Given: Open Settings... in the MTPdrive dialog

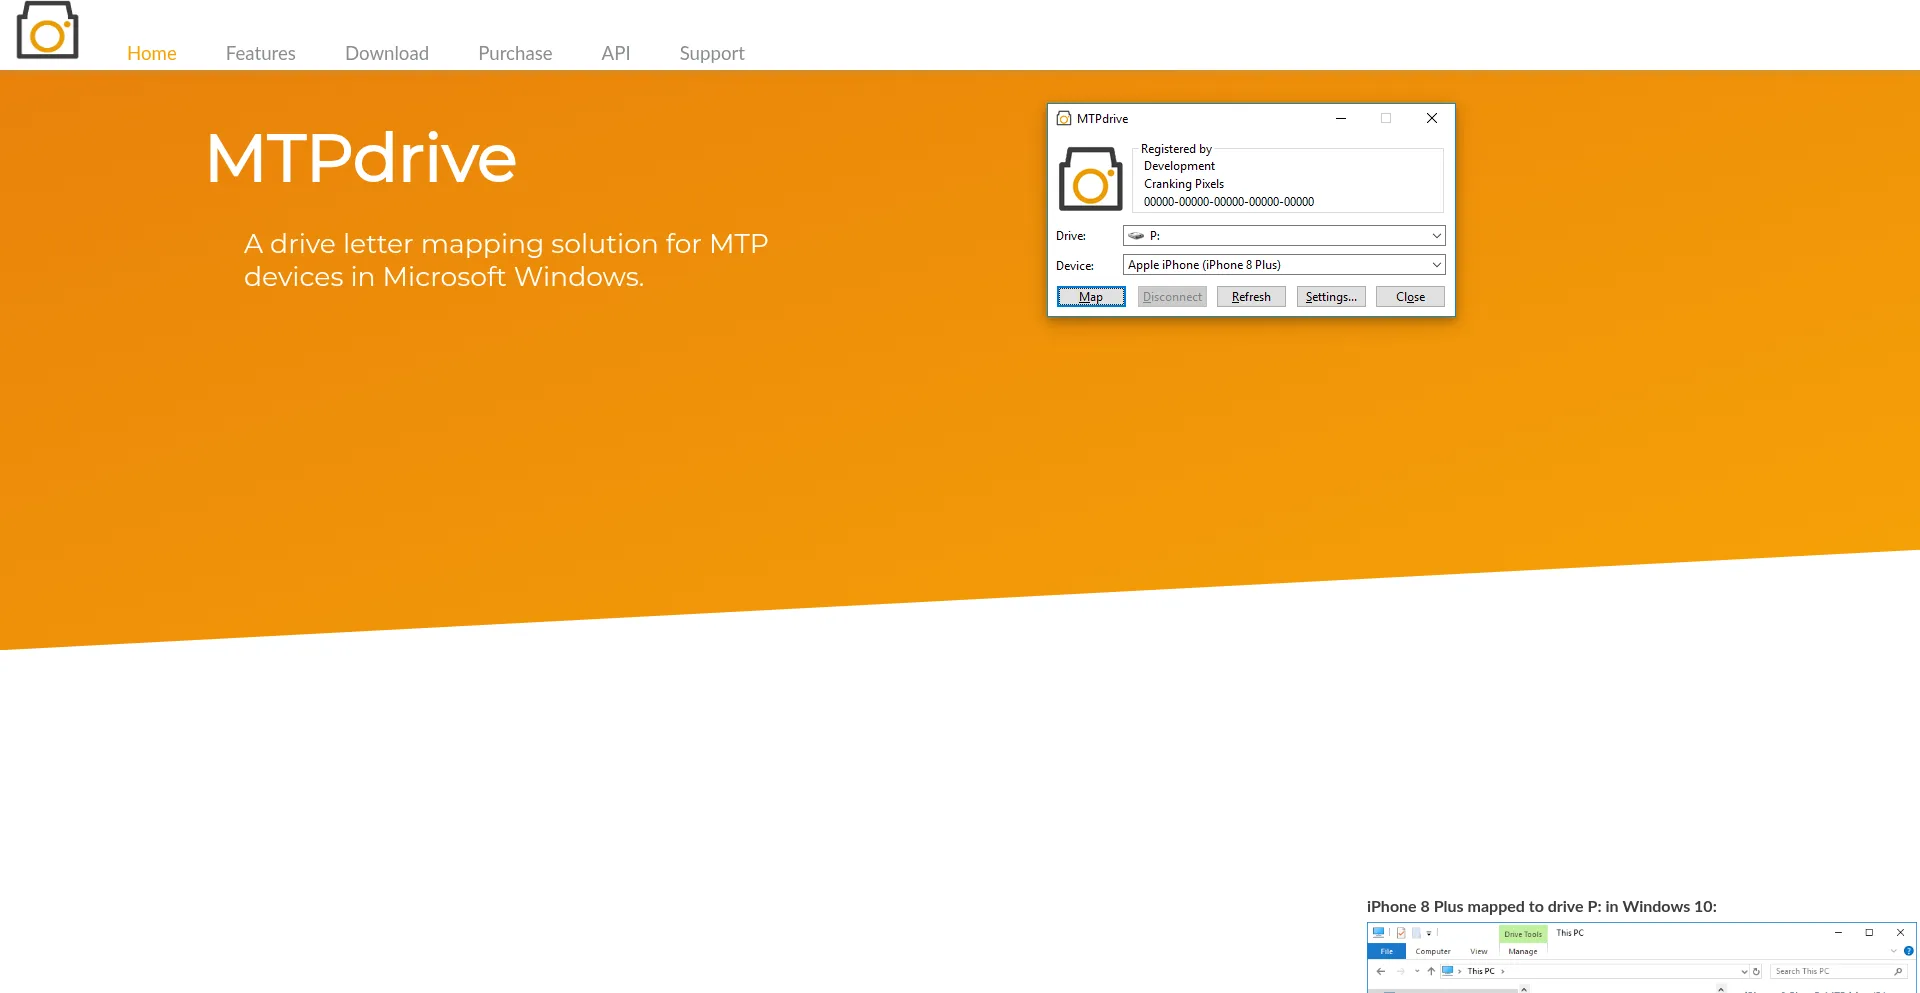Looking at the screenshot, I should 1331,297.
